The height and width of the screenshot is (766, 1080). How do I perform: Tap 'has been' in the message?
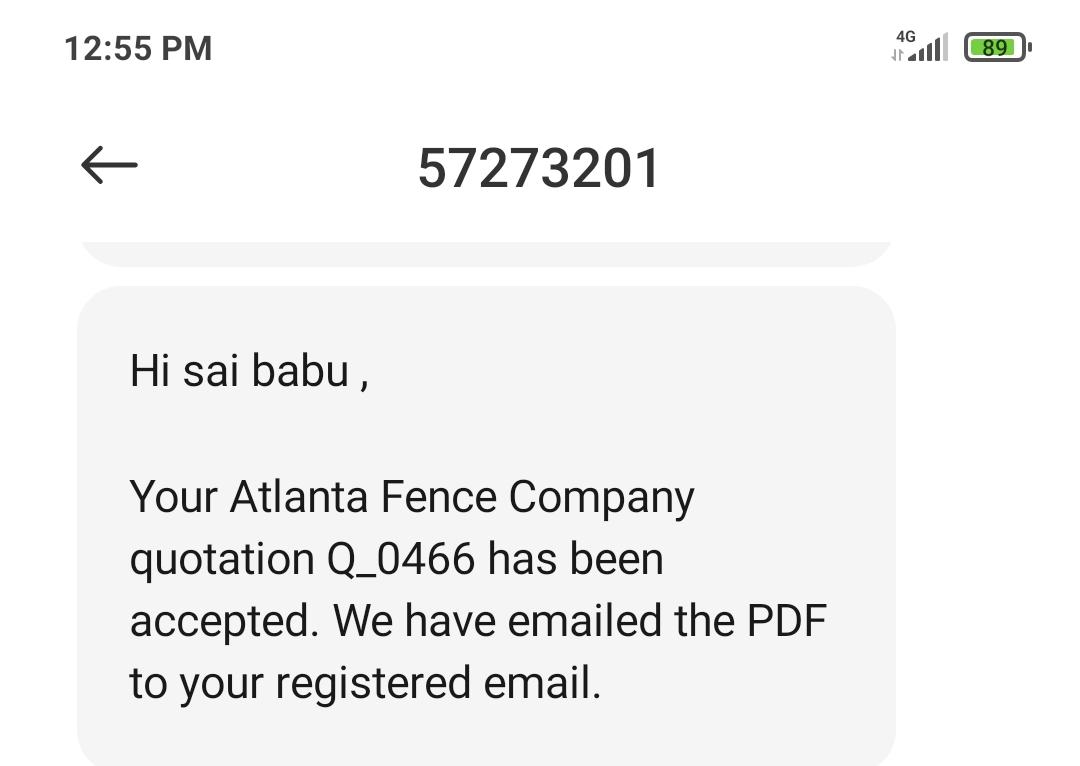[575, 559]
